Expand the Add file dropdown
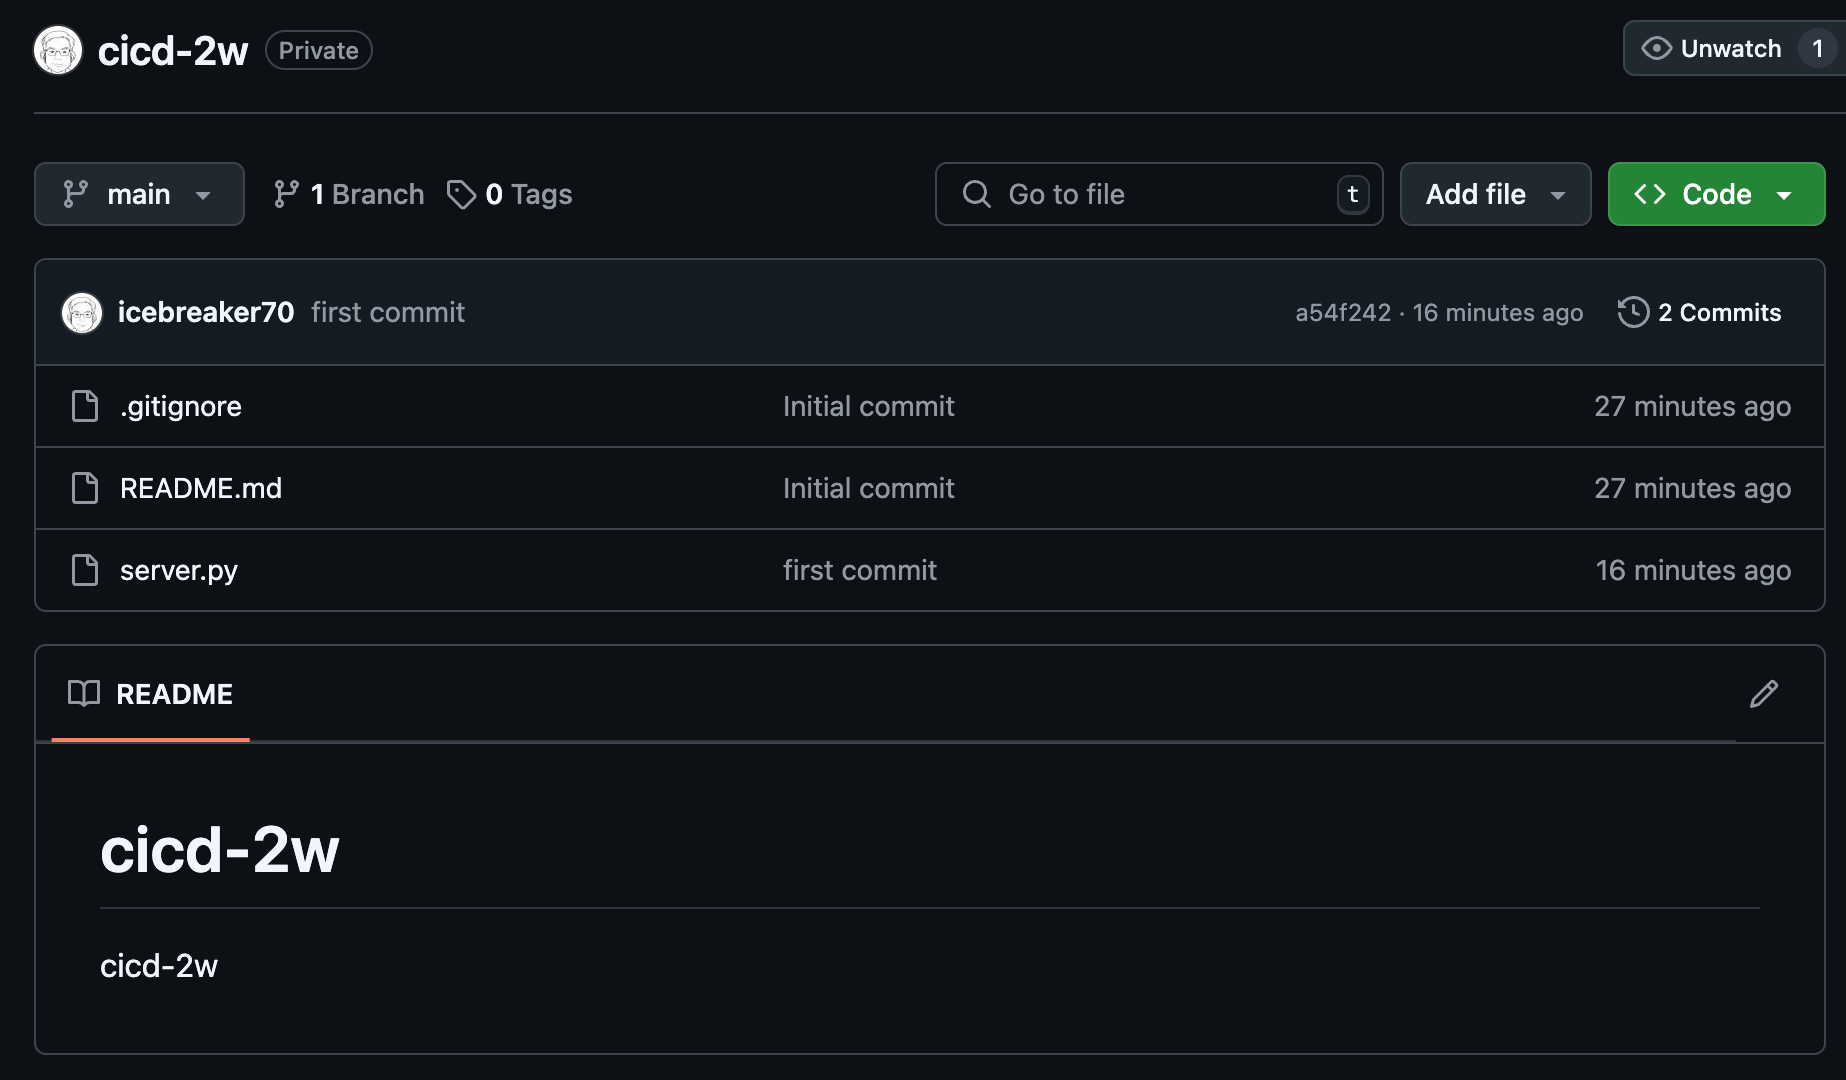Viewport: 1846px width, 1080px height. [x=1495, y=194]
